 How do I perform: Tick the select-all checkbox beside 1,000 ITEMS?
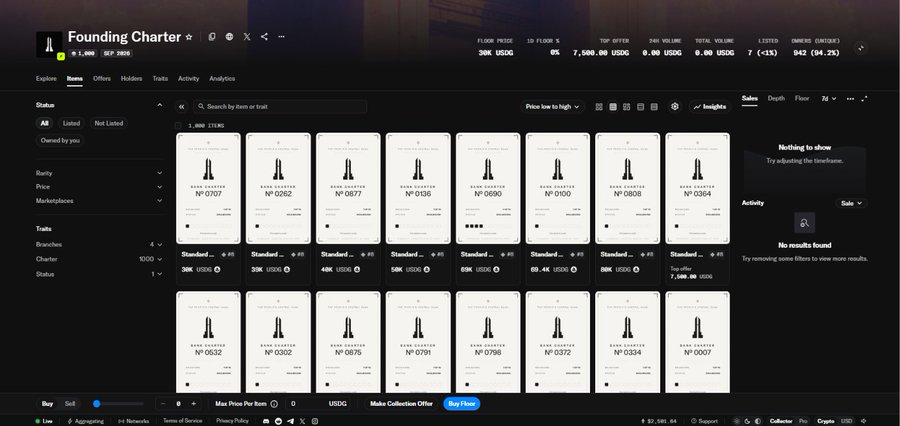178,126
